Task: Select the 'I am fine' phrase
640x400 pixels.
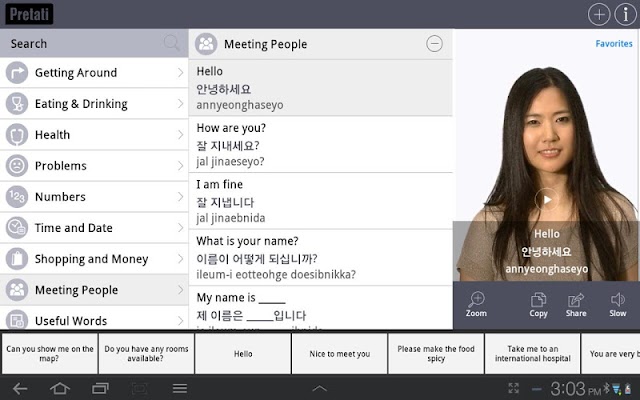Action: [x=320, y=201]
